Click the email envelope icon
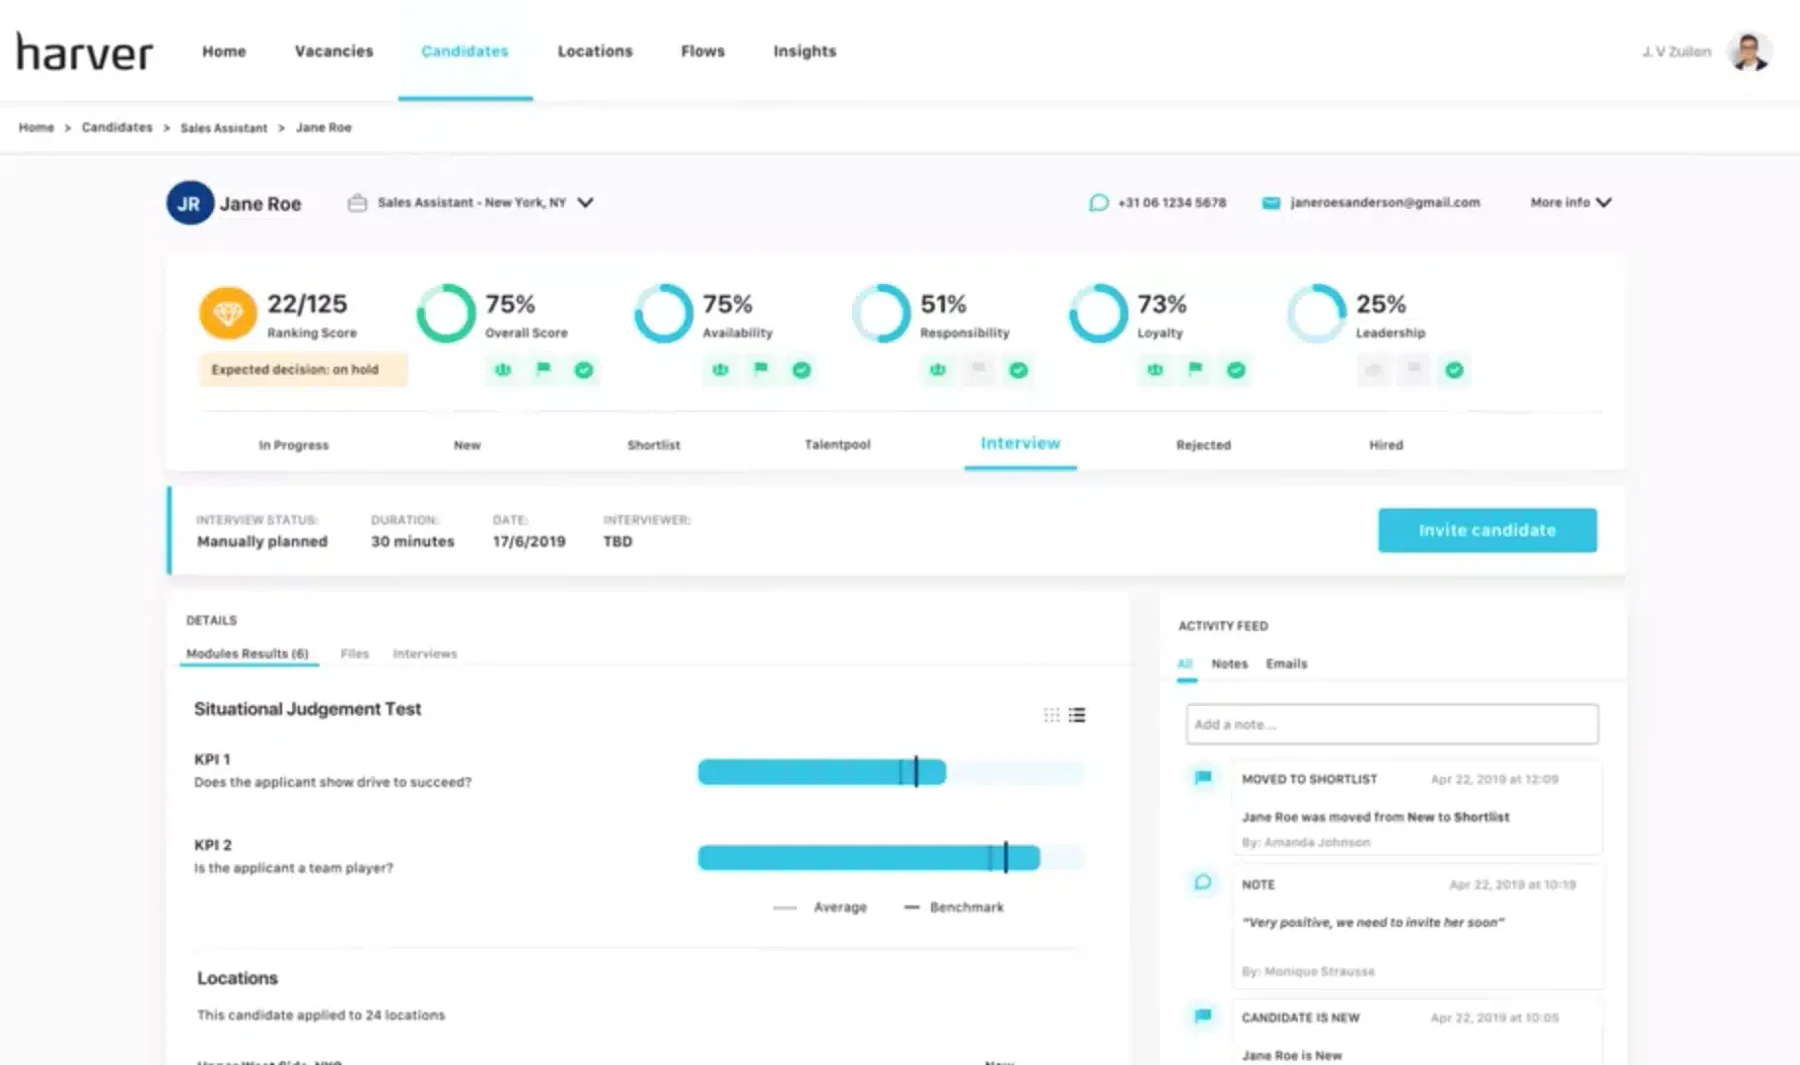 tap(1271, 203)
